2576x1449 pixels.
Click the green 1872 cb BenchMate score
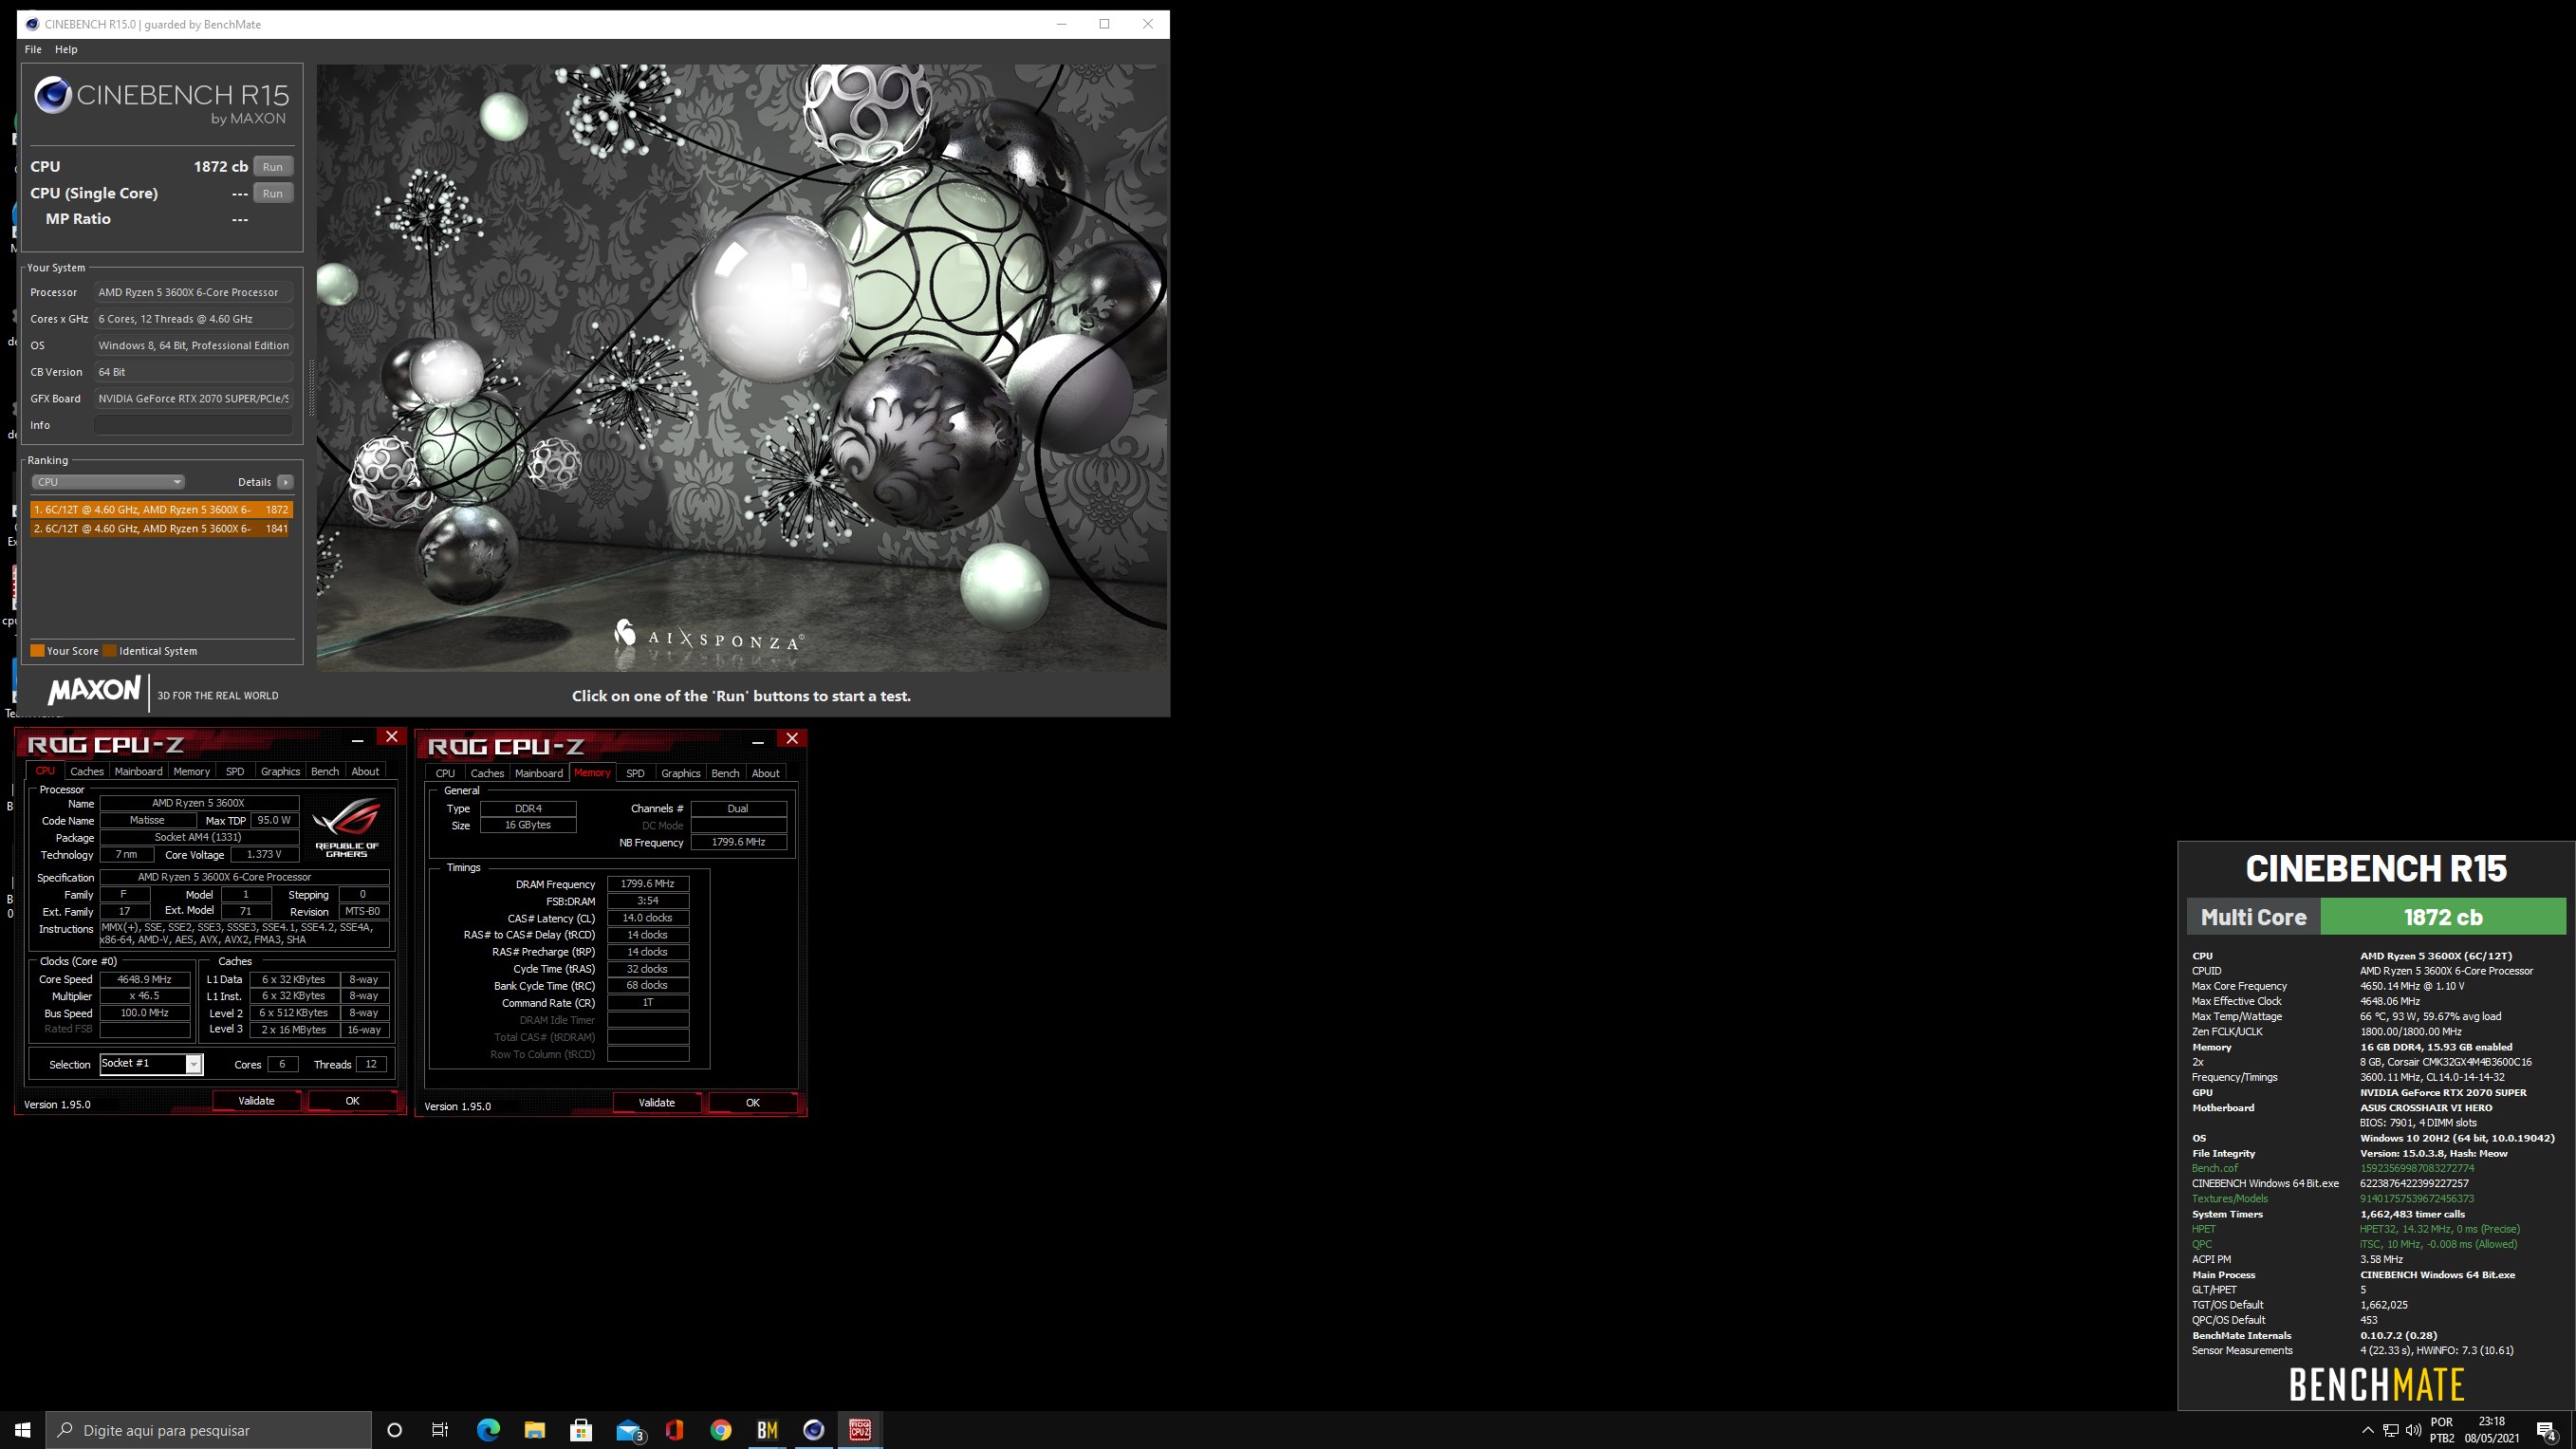[2442, 917]
